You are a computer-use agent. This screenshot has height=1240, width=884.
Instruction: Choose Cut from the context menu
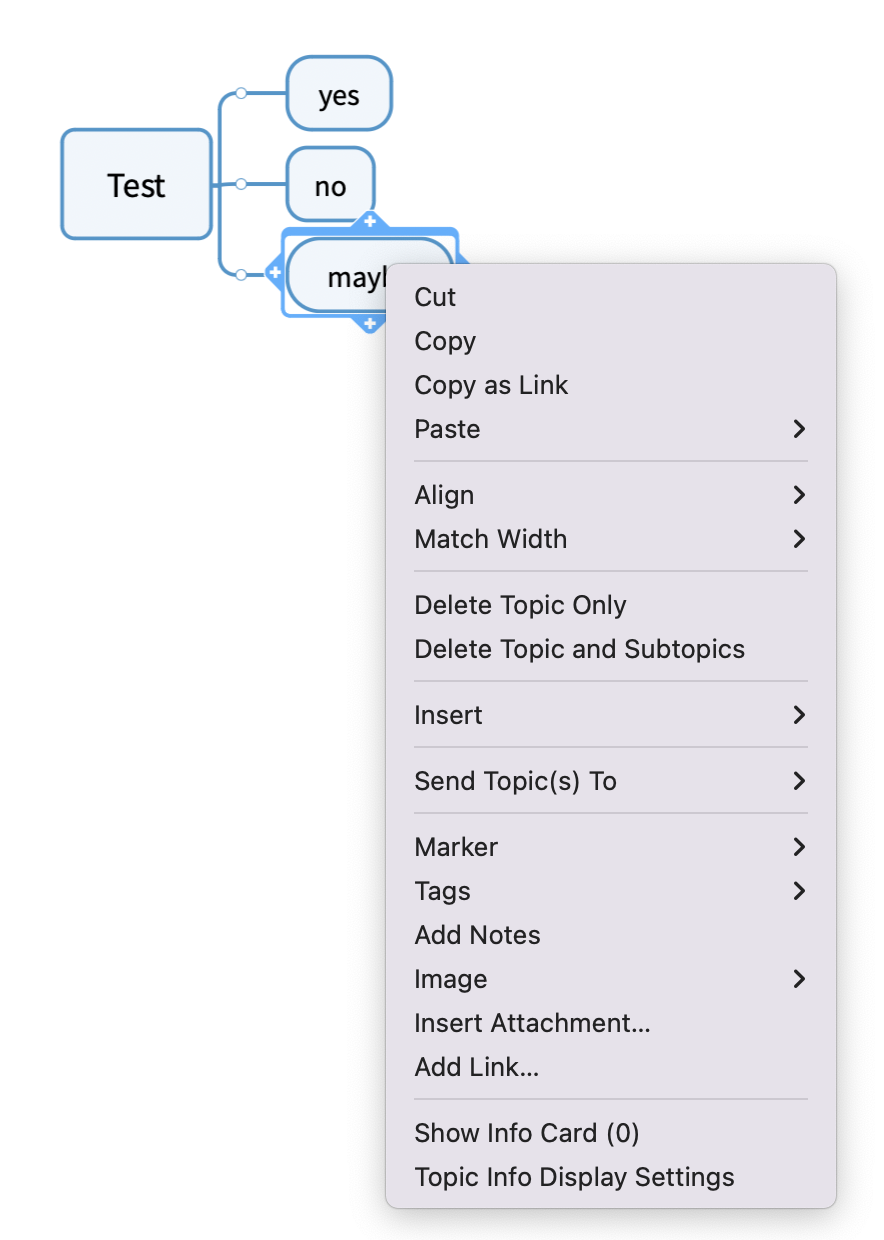pyautogui.click(x=435, y=297)
